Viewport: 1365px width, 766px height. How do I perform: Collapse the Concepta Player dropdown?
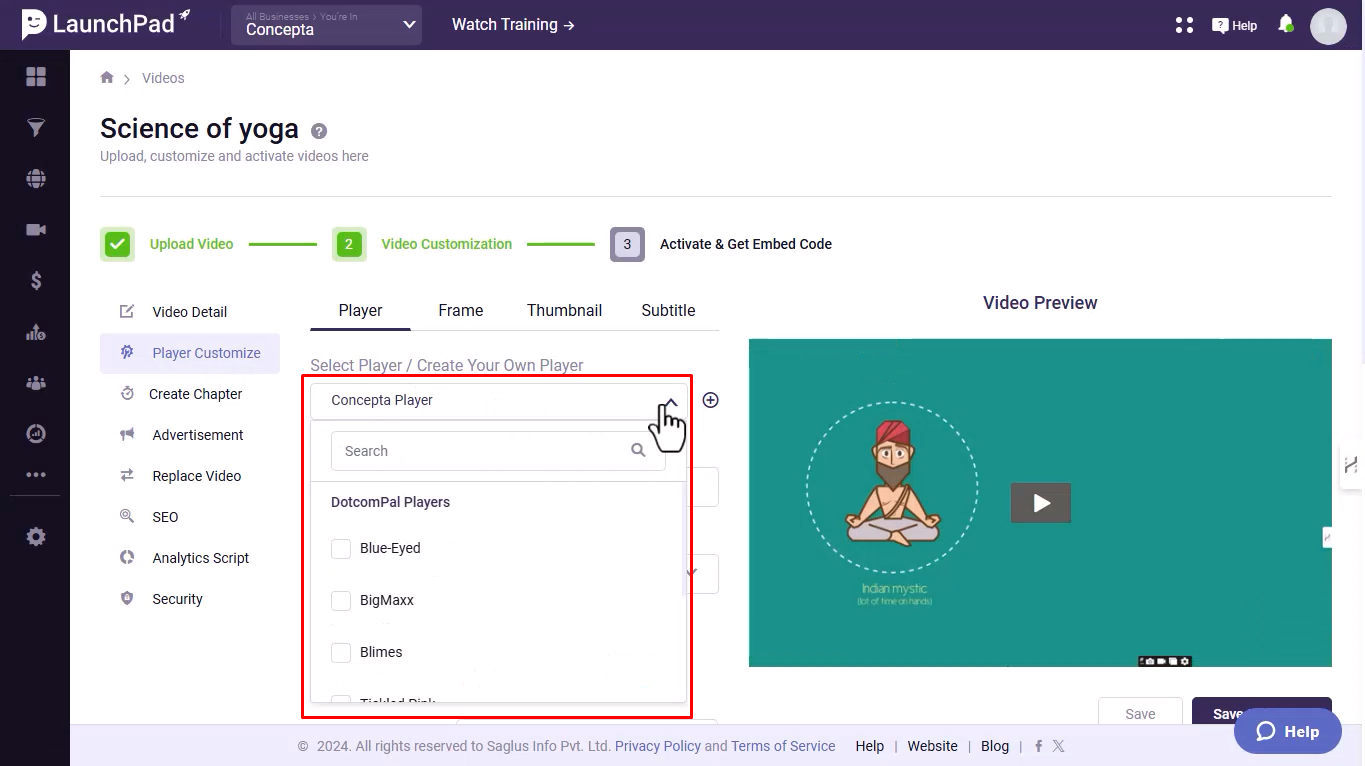pos(671,401)
